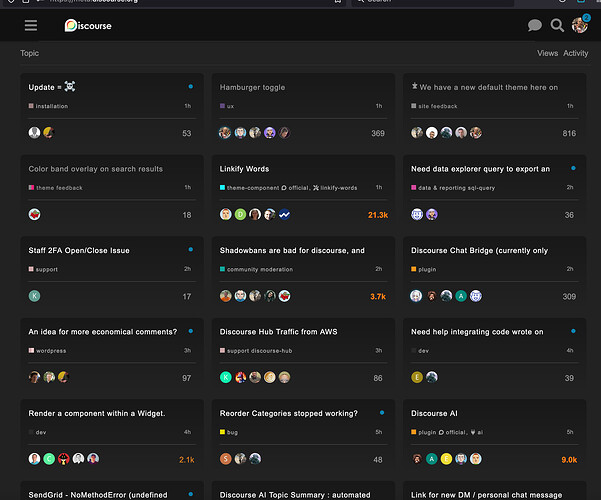Click the 9.0k views count

569,460
